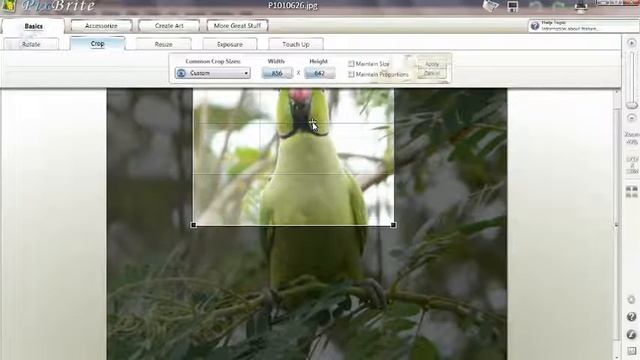Click the bottom square icon in right sidebar
The height and width of the screenshot is (360, 640).
pos(631,351)
